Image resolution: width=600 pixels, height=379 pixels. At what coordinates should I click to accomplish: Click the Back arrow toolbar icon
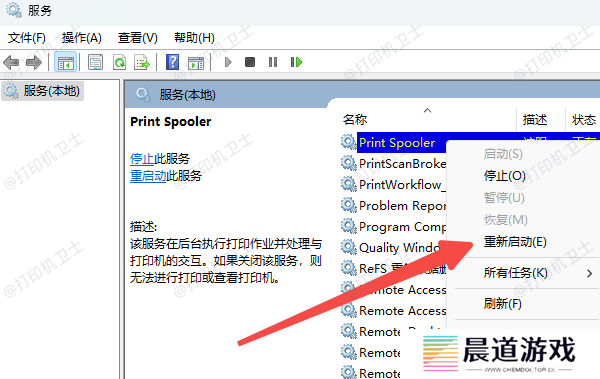click(x=11, y=62)
